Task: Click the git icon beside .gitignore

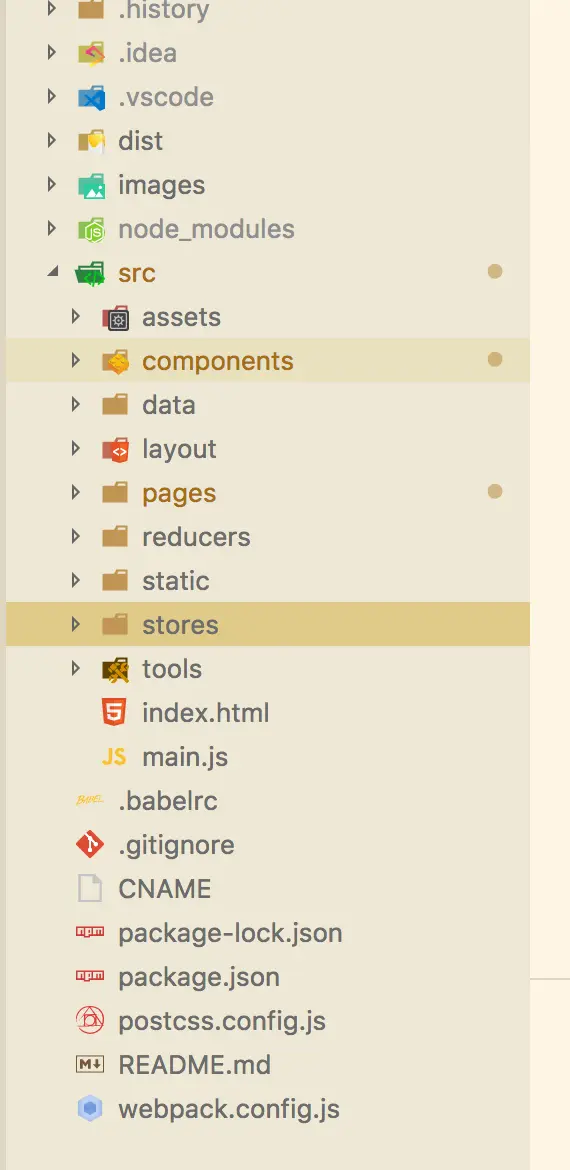Action: point(90,845)
